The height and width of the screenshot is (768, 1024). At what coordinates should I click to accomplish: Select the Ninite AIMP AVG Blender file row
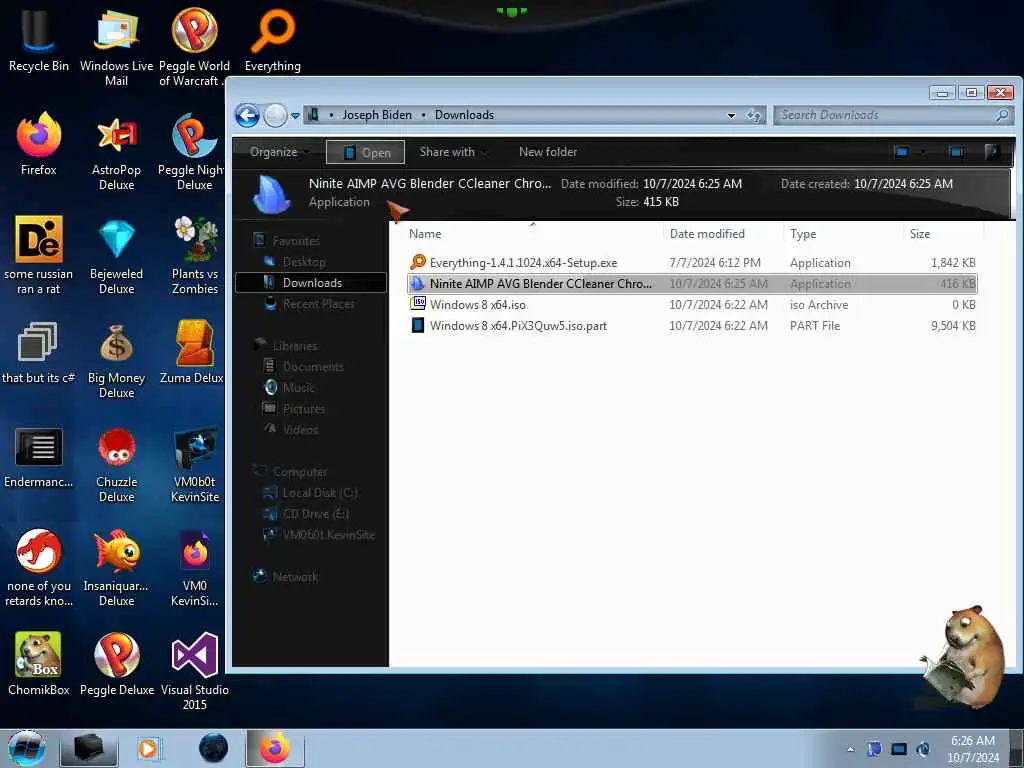point(692,283)
